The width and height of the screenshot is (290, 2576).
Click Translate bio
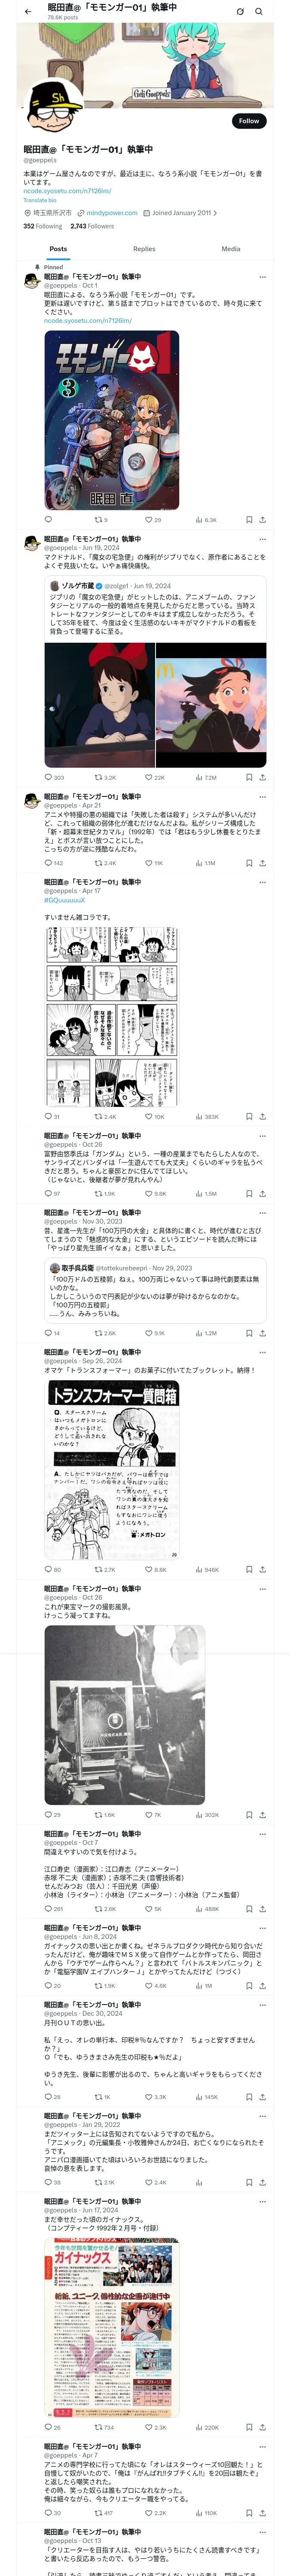[x=40, y=200]
